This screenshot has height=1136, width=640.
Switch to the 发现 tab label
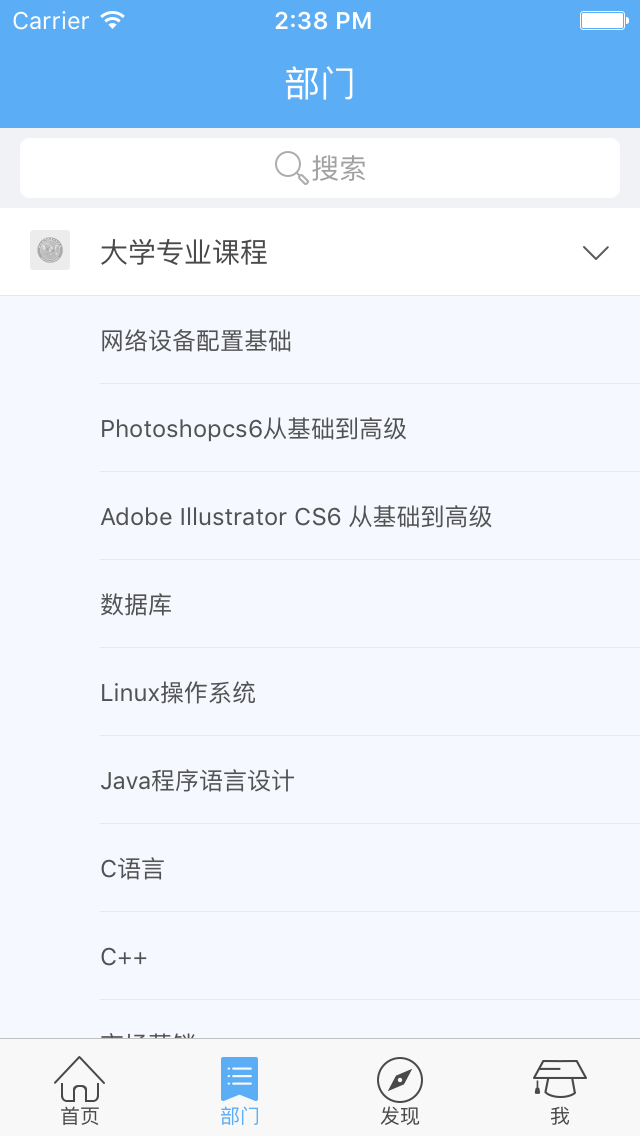[400, 1116]
